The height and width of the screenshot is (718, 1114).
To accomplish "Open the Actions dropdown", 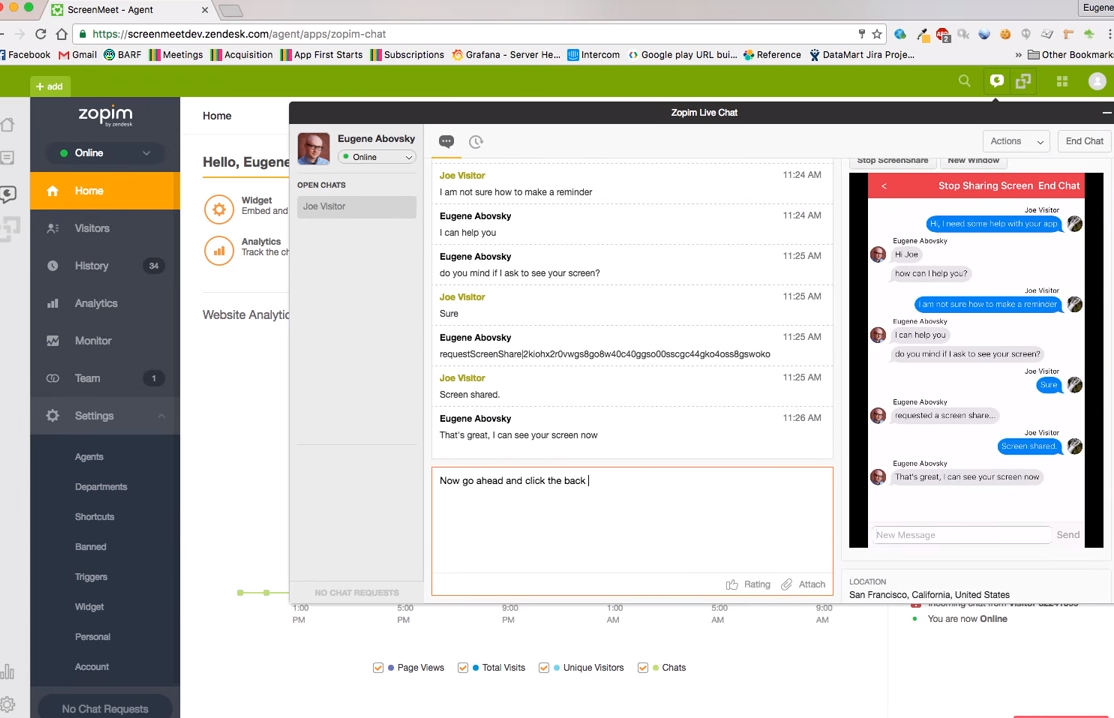I will [1016, 141].
